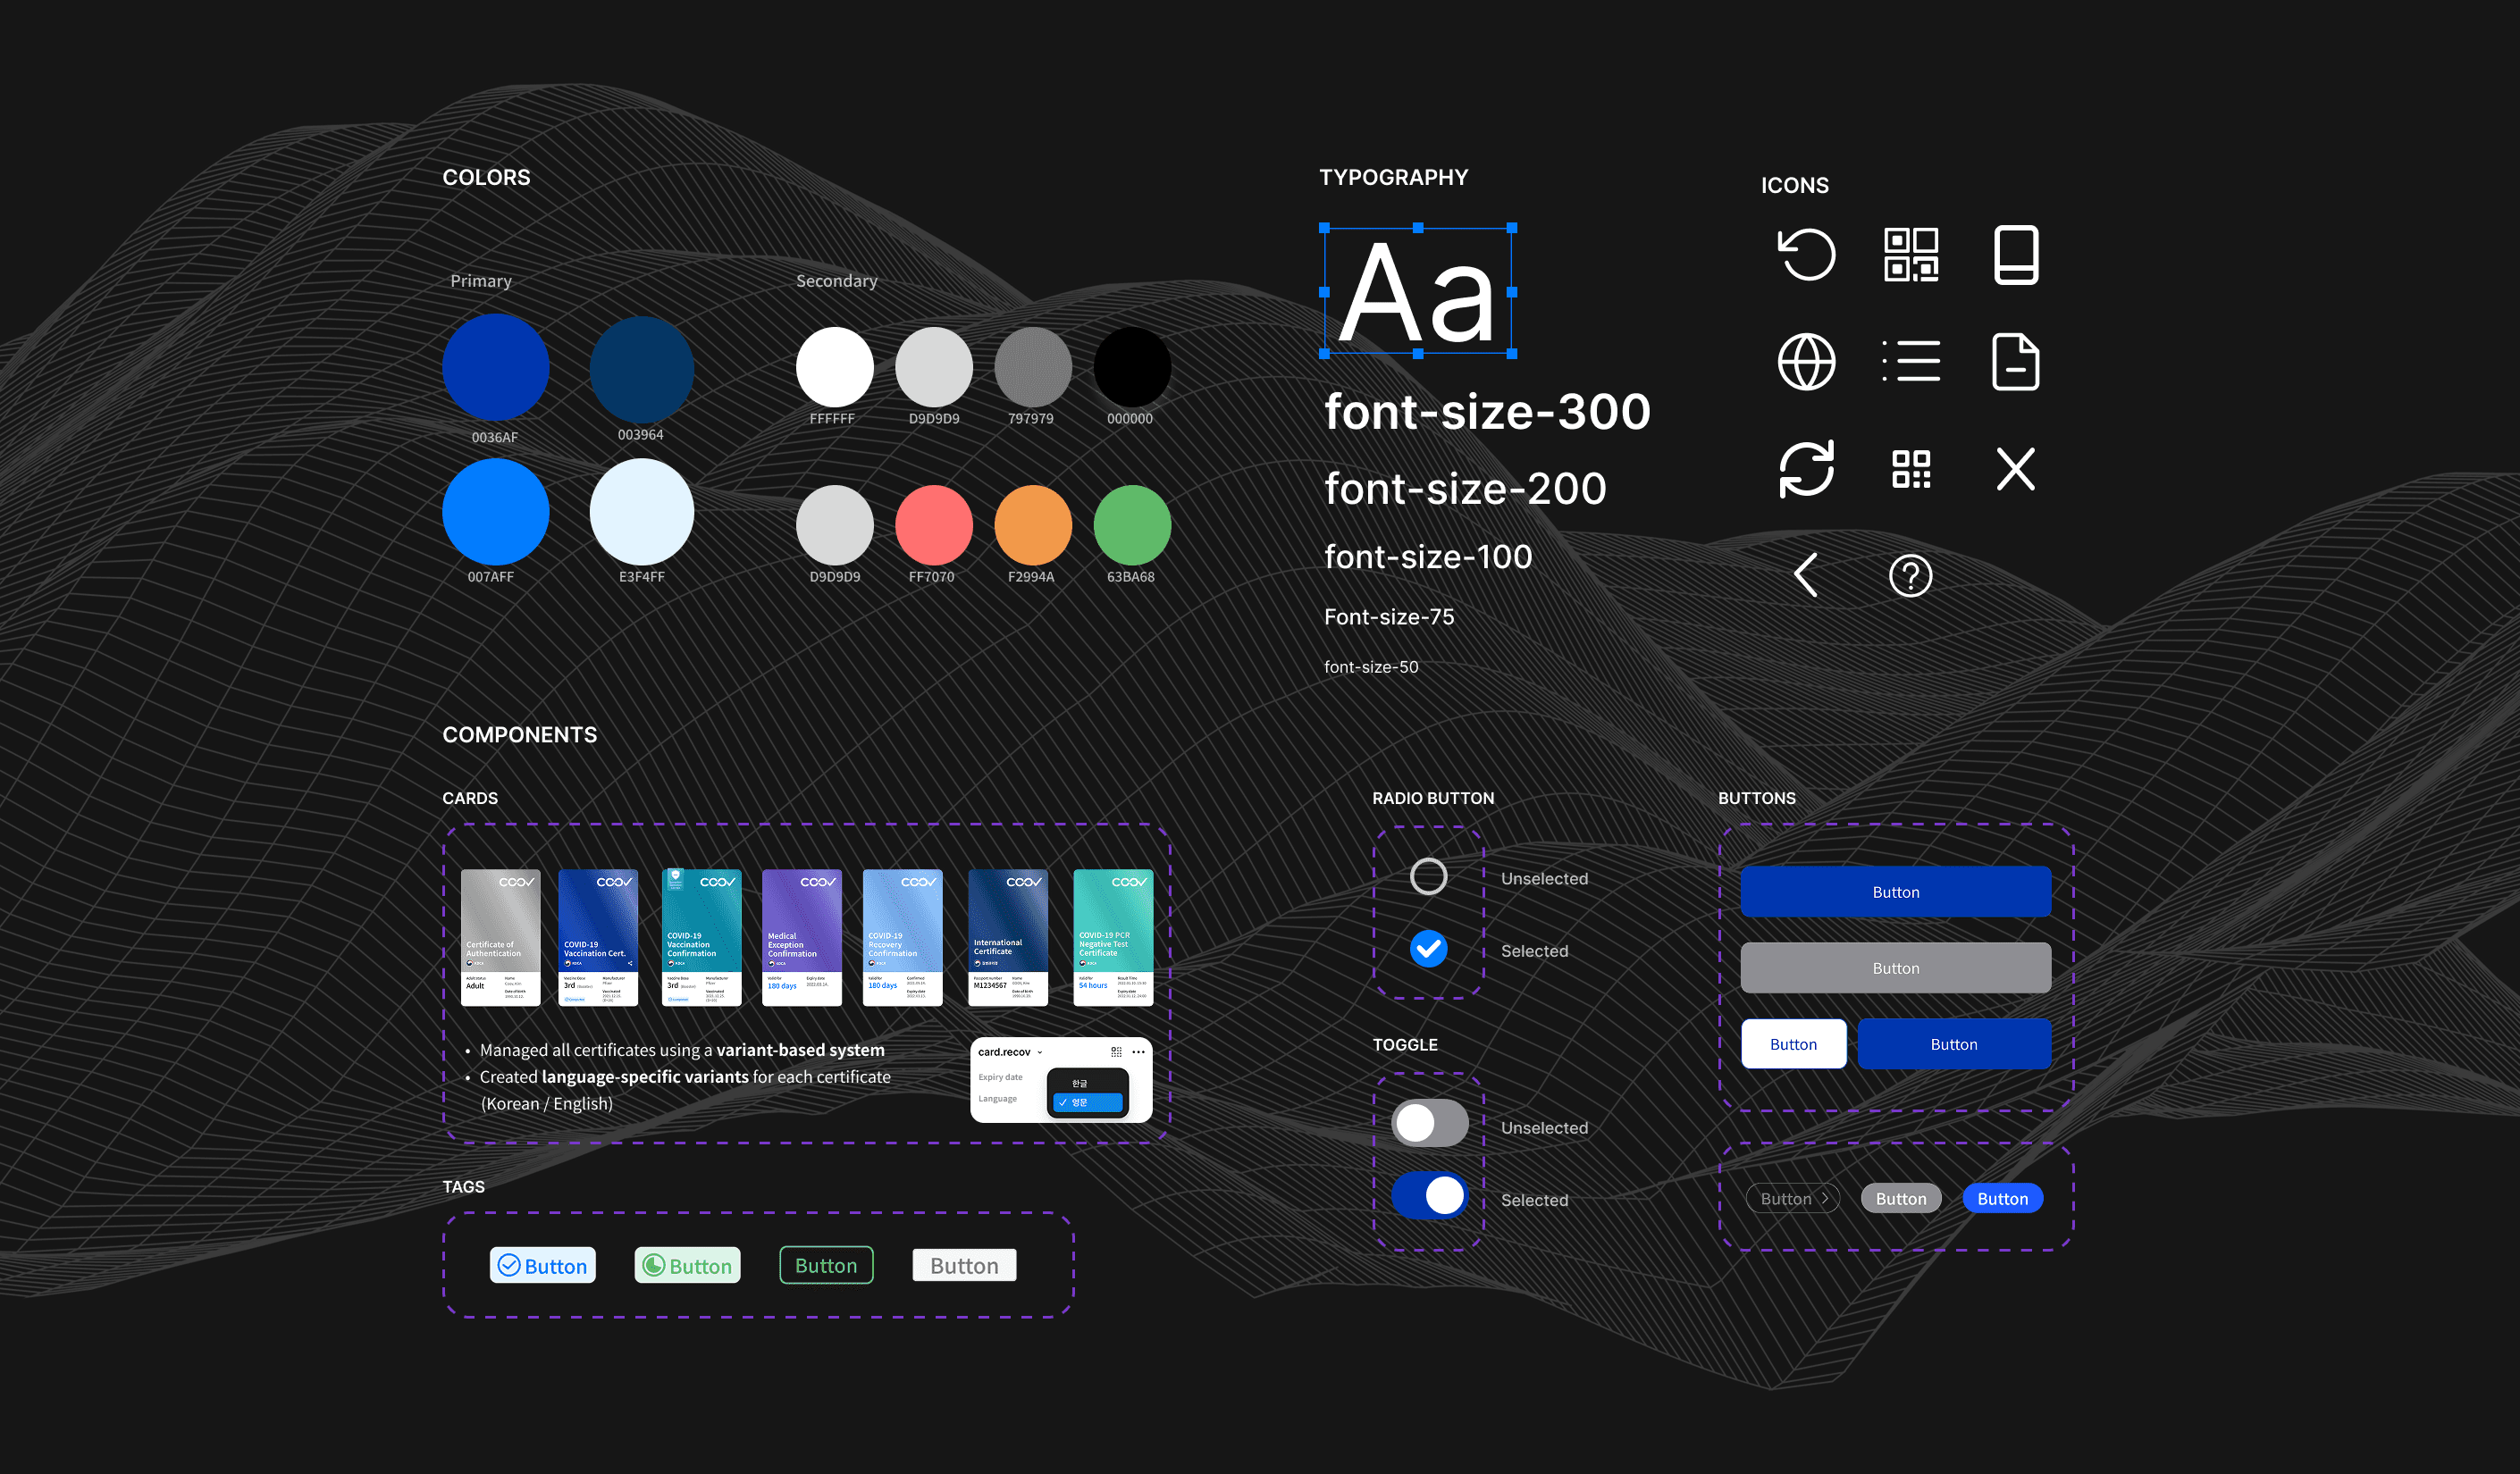Click the outlined Button pill with chevron
Screen dimensions: 2520x1474
click(1793, 1199)
